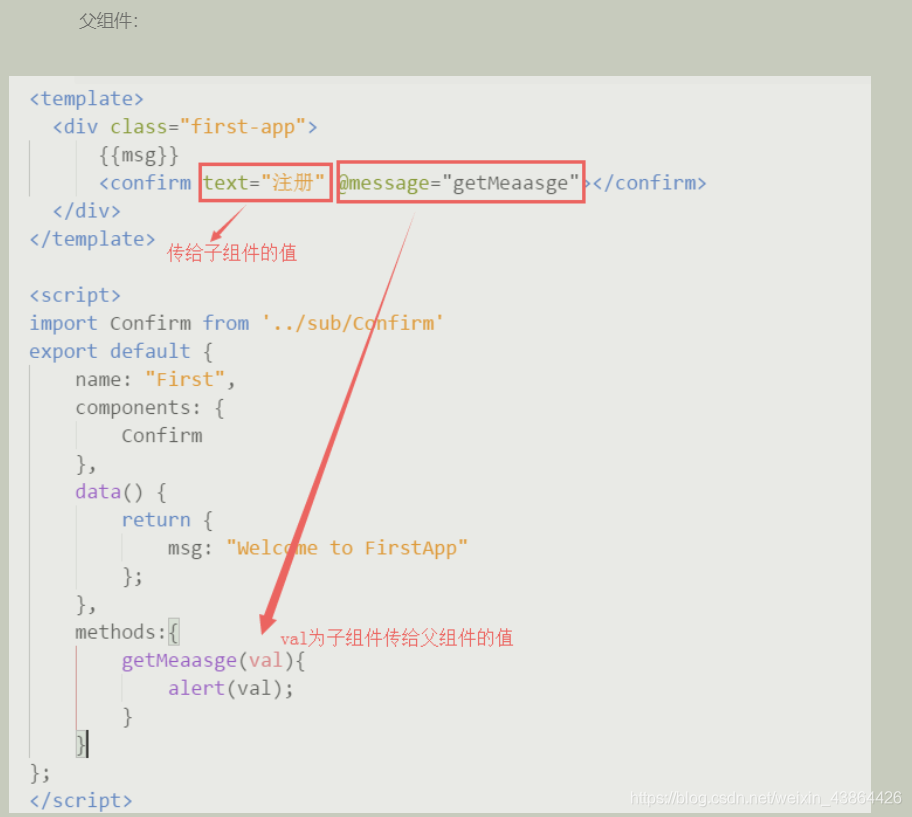Click the <div opening tag

click(x=75, y=127)
